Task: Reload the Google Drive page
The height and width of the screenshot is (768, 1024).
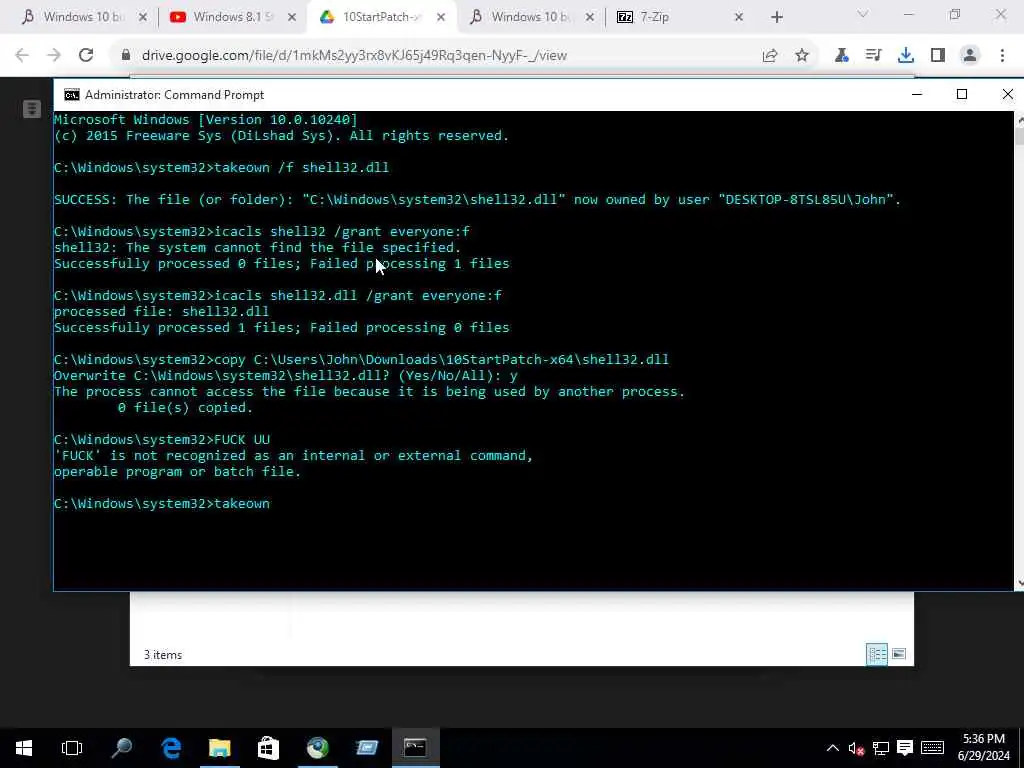Action: click(x=86, y=56)
